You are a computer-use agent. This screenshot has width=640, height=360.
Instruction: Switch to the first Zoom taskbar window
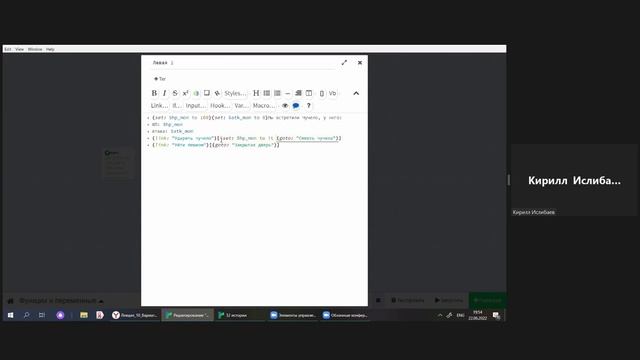tap(293, 315)
